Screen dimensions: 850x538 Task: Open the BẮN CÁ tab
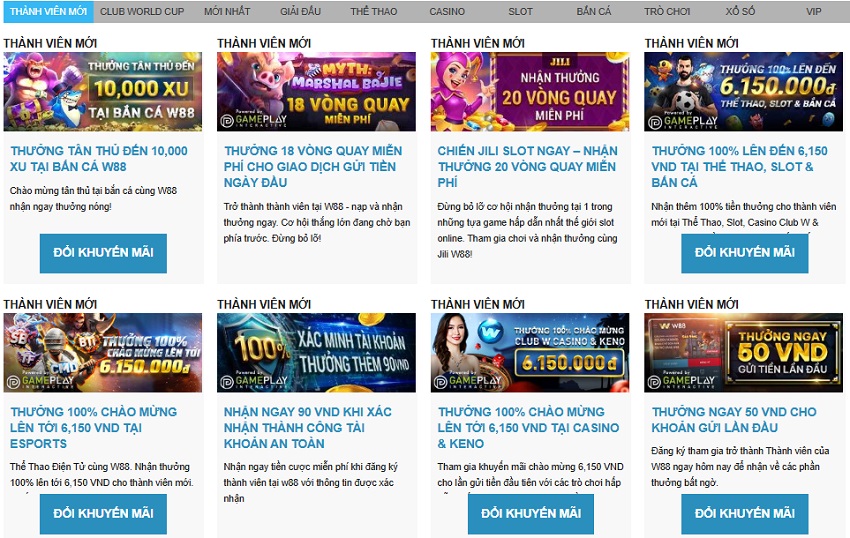pyautogui.click(x=594, y=11)
